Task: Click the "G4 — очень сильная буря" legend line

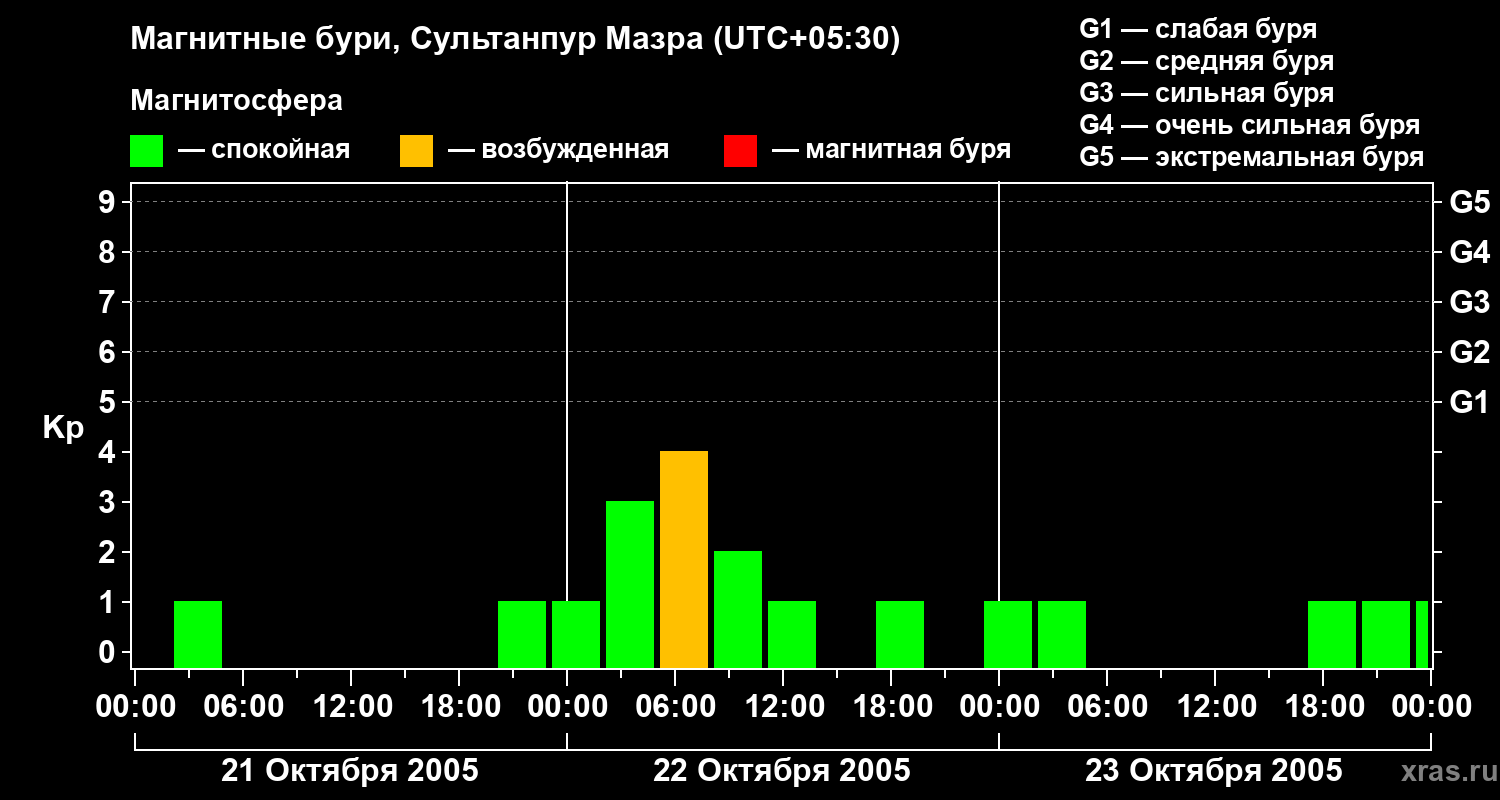Action: point(1250,125)
